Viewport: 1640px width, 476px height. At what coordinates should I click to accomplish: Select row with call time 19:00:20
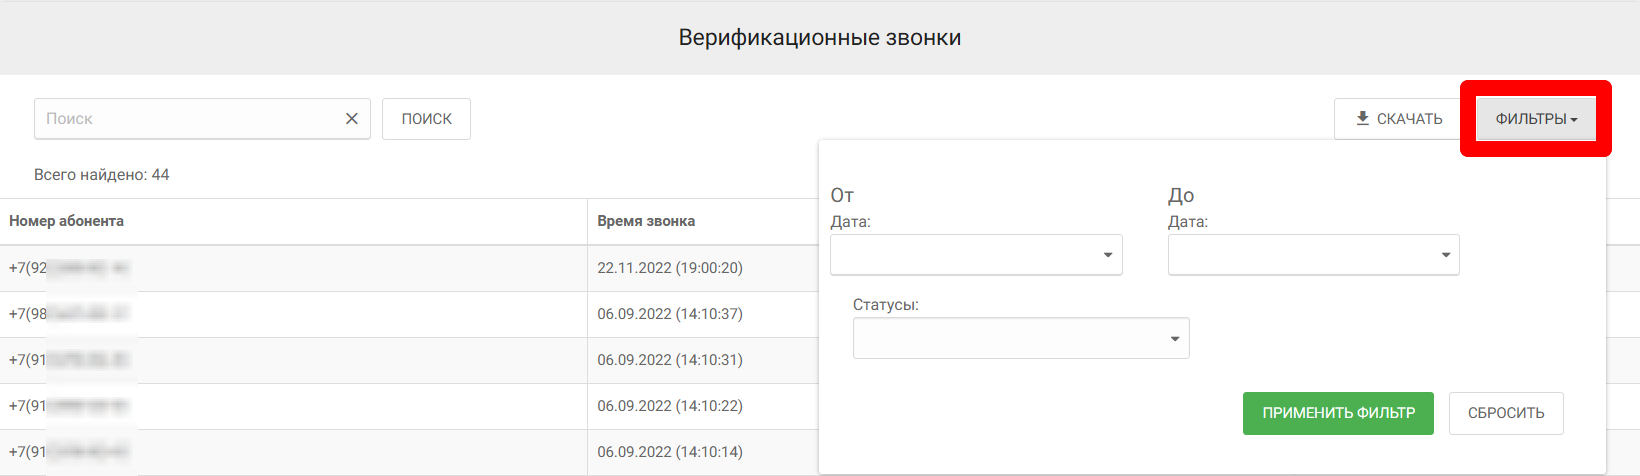670,268
